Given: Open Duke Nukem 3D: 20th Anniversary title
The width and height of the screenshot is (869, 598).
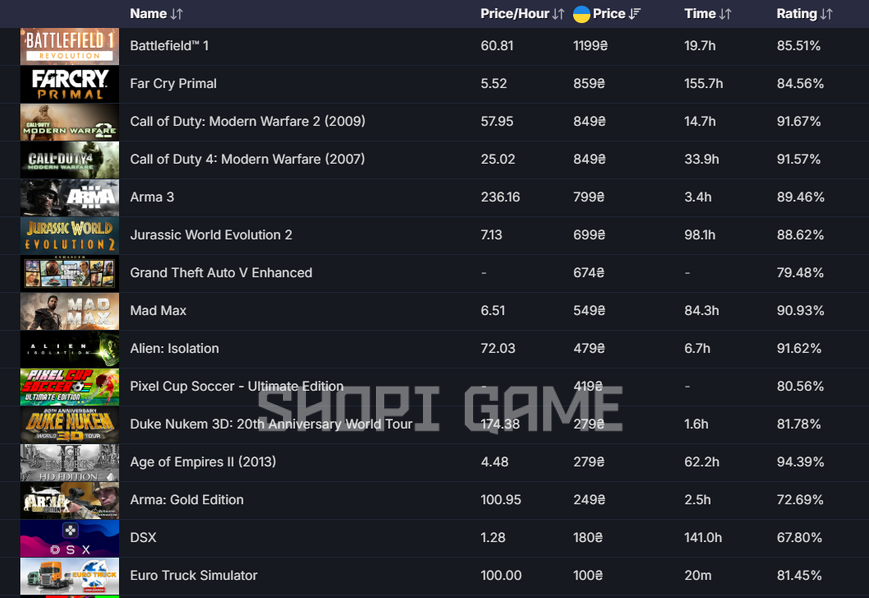Looking at the screenshot, I should click(272, 425).
